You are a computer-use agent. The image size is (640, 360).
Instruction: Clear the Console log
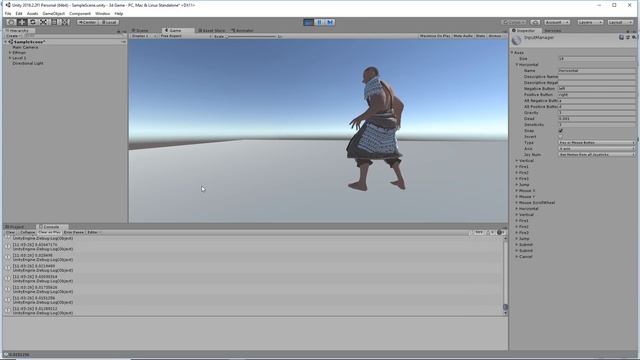pos(10,232)
